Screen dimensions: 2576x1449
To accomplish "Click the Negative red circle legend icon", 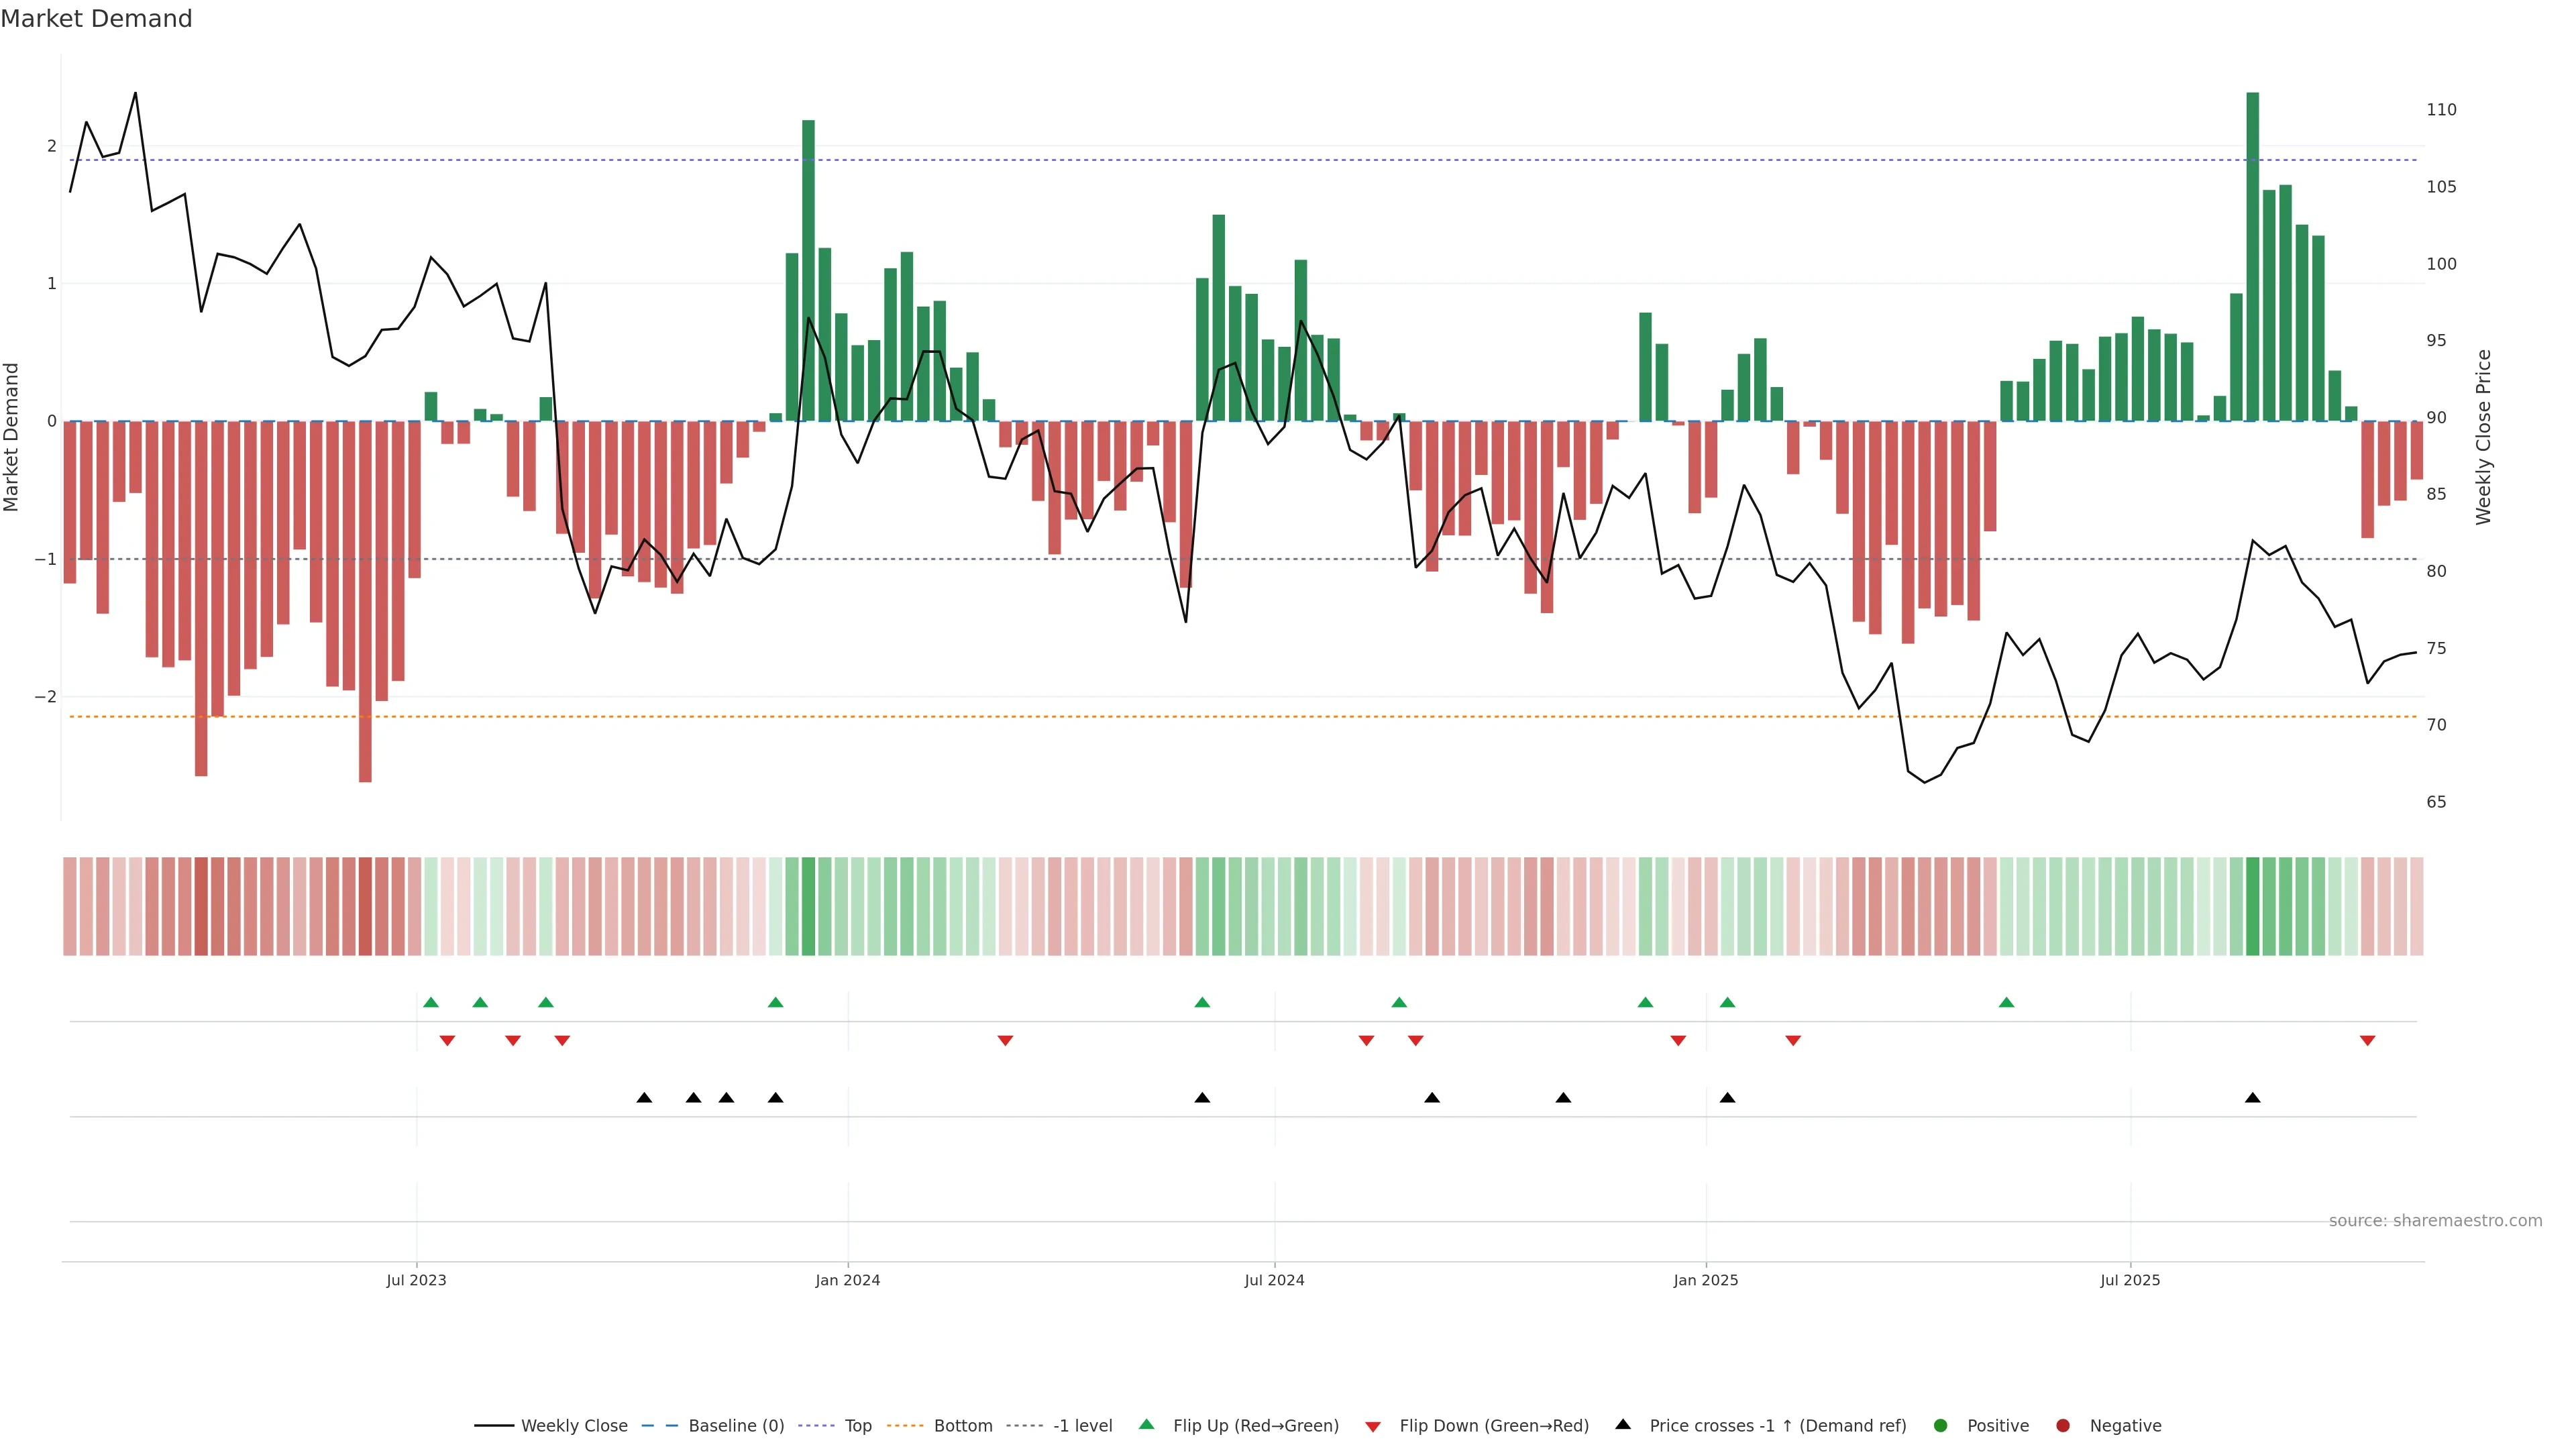I will (x=2063, y=1425).
